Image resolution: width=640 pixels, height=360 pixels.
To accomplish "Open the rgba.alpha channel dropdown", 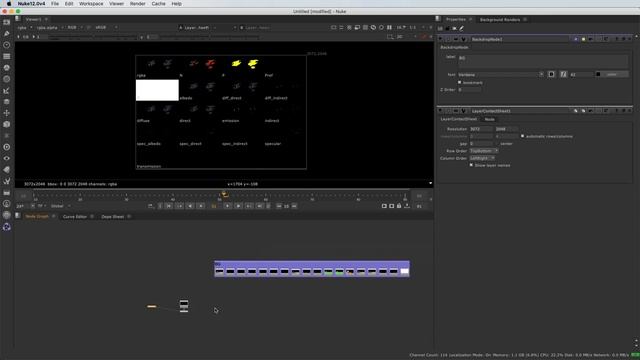I will click(50, 28).
